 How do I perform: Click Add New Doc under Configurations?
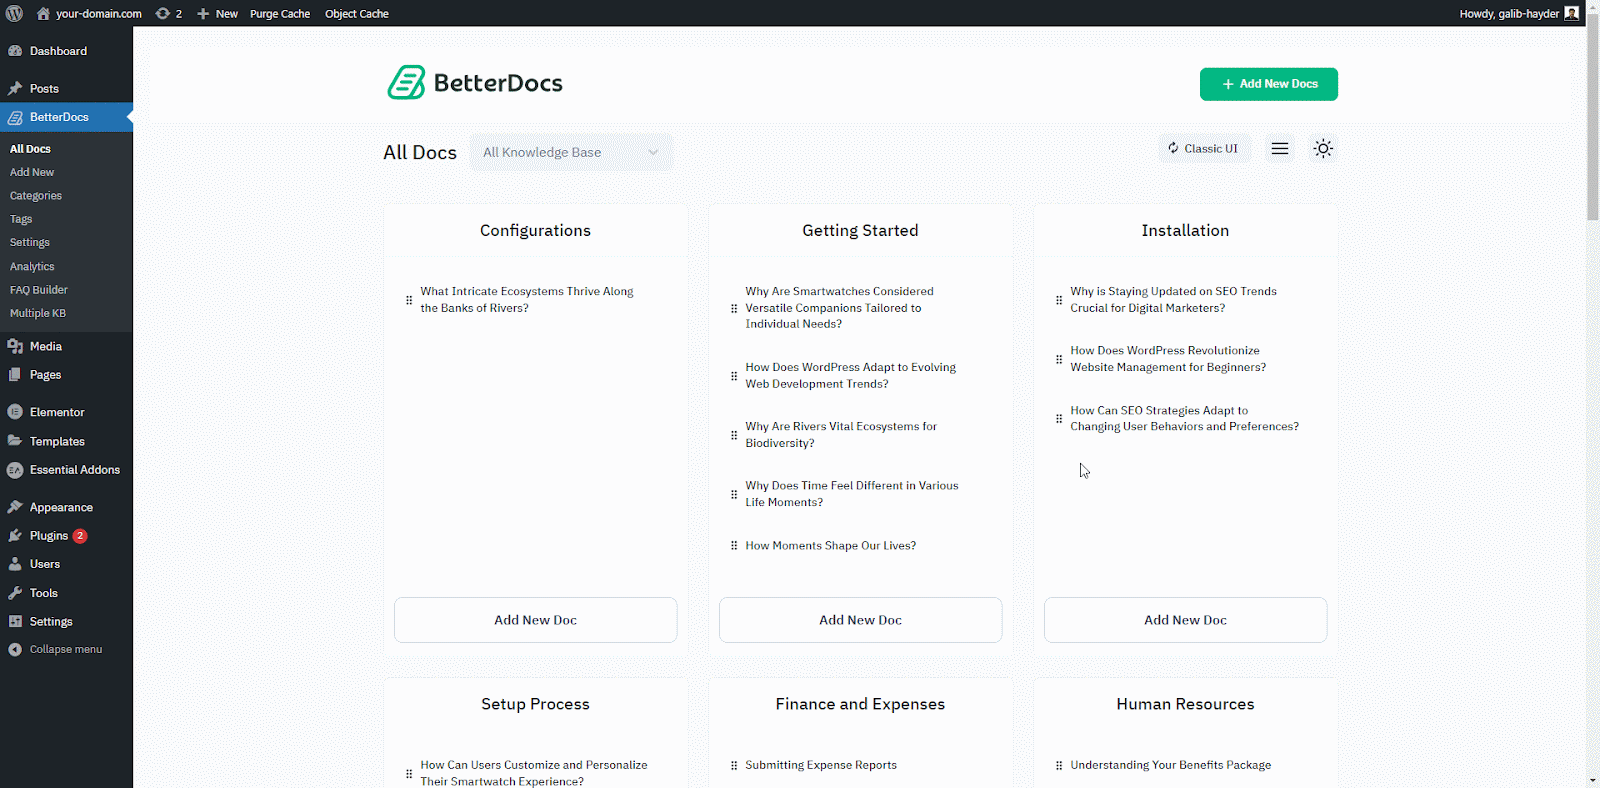click(x=535, y=620)
